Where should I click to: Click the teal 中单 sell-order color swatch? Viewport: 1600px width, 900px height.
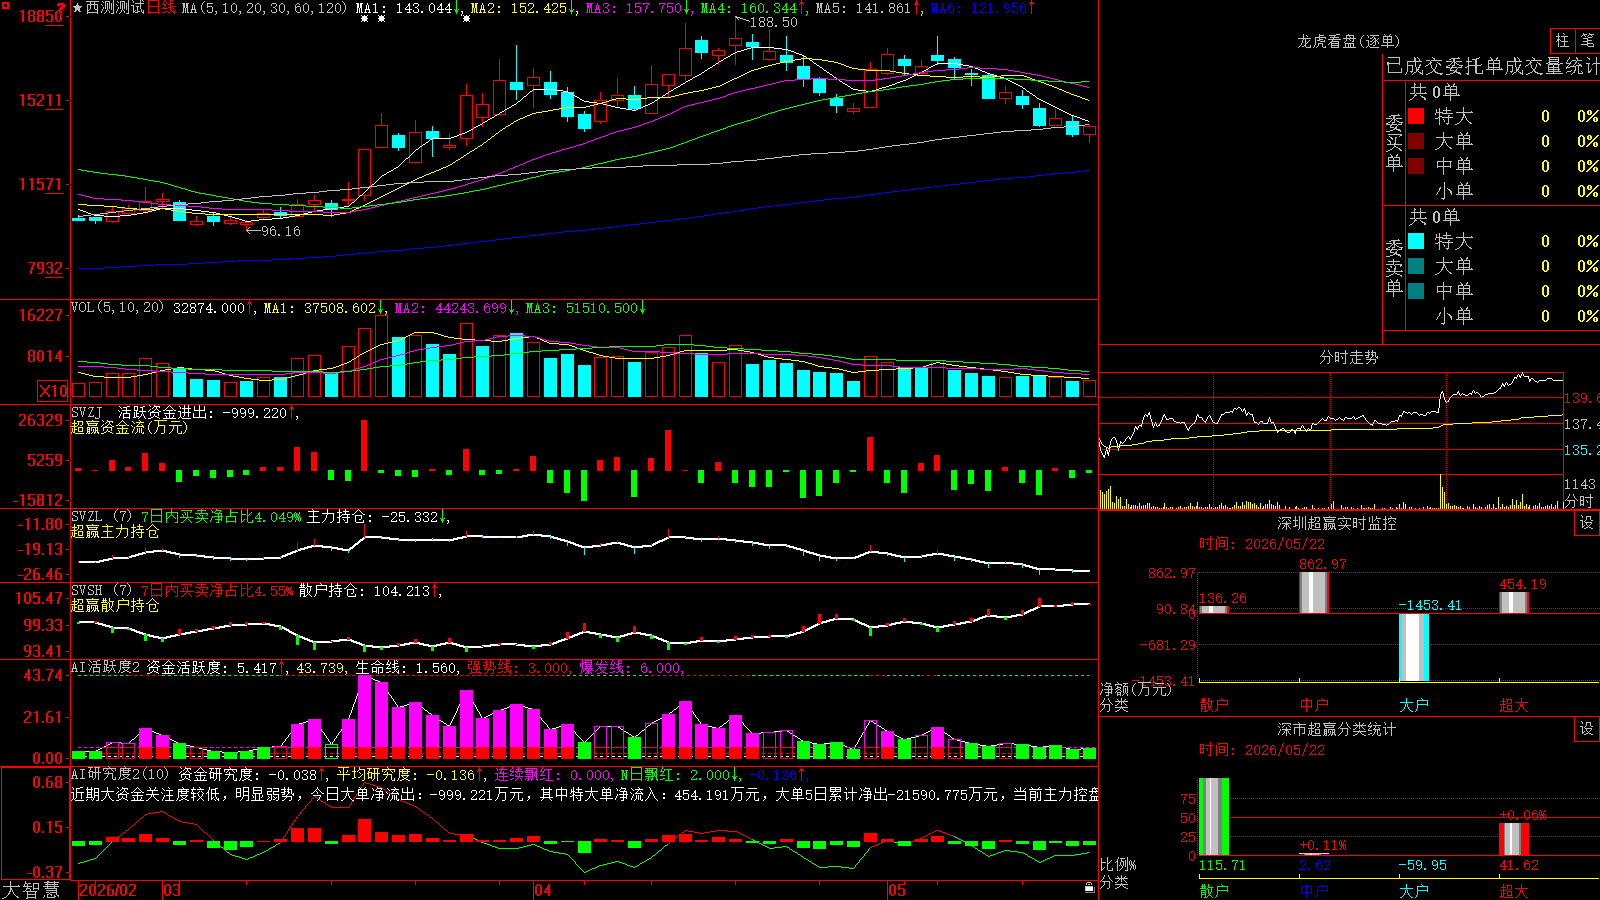[1416, 291]
